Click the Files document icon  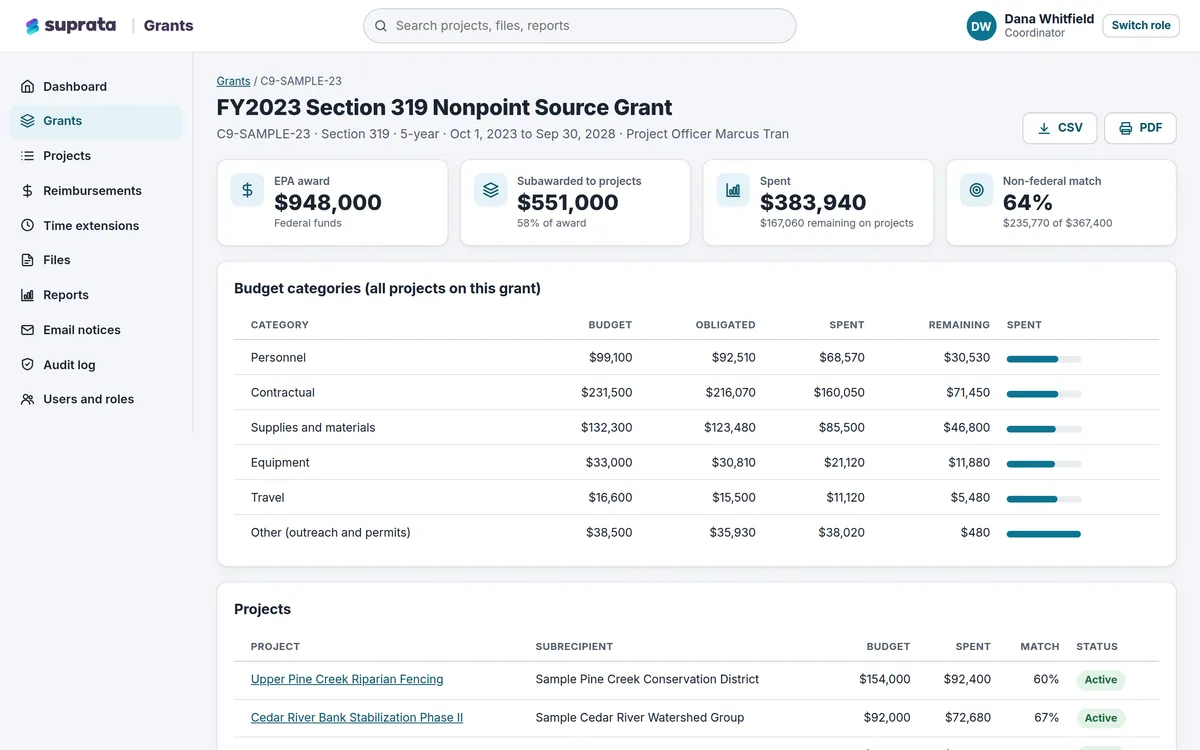tap(27, 260)
